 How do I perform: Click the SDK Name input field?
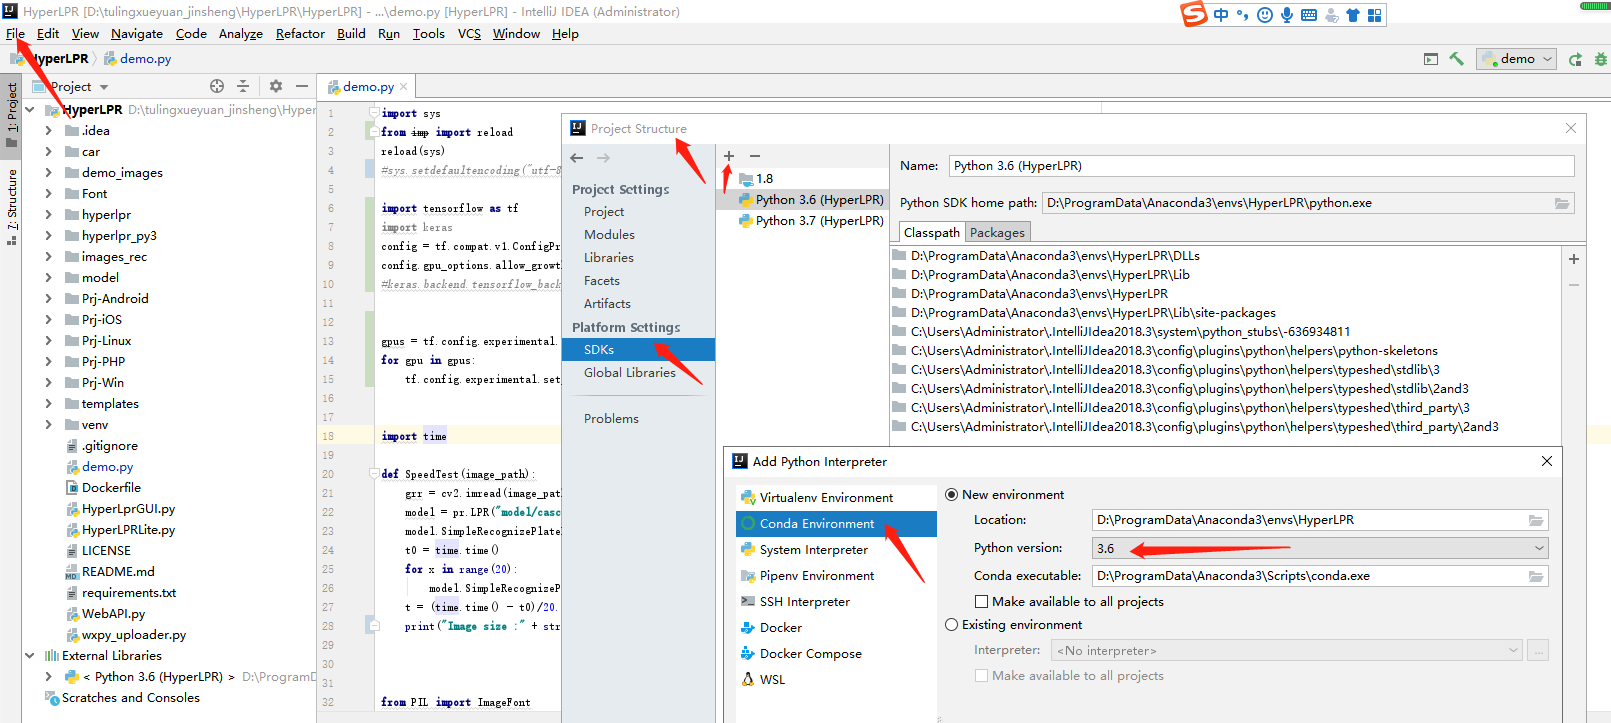[x=1261, y=166]
